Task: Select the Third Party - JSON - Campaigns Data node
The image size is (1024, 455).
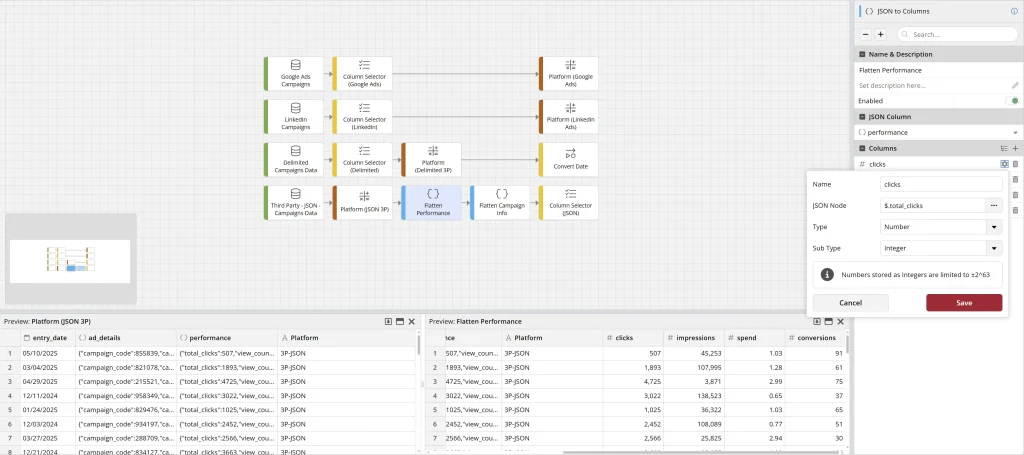Action: [294, 202]
